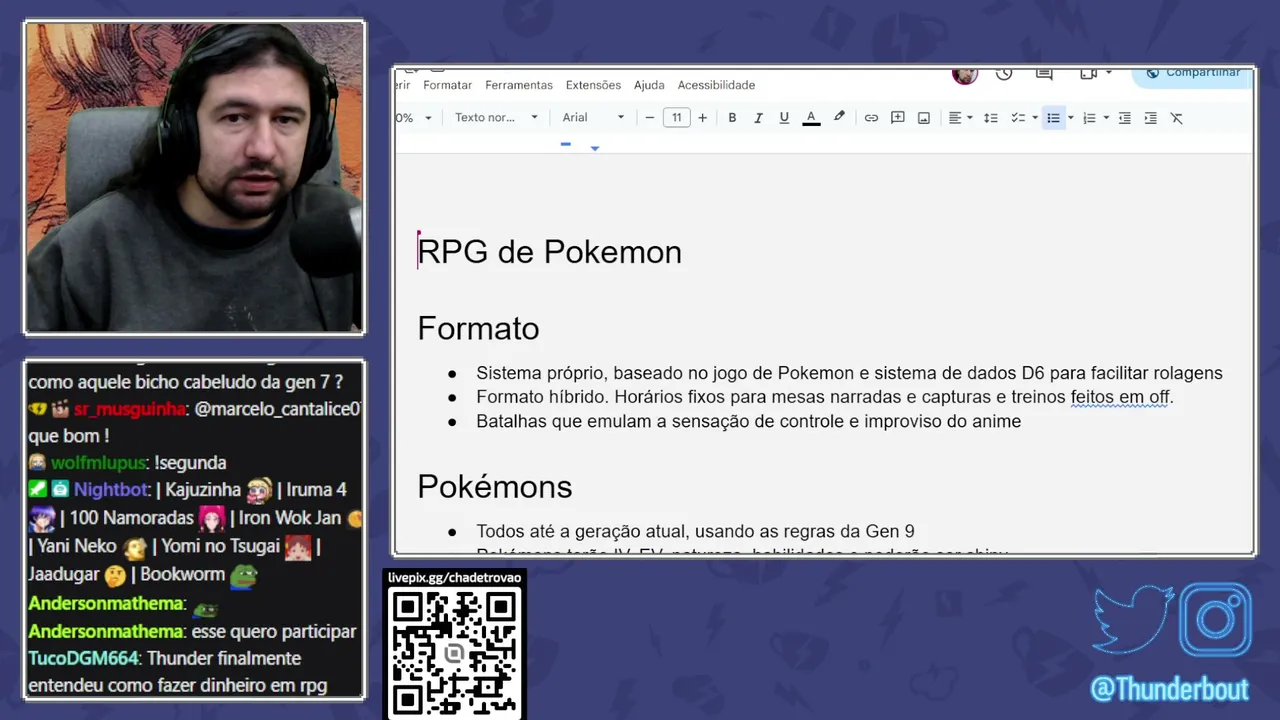Click the bullet about Gen 9 rules

(695, 531)
